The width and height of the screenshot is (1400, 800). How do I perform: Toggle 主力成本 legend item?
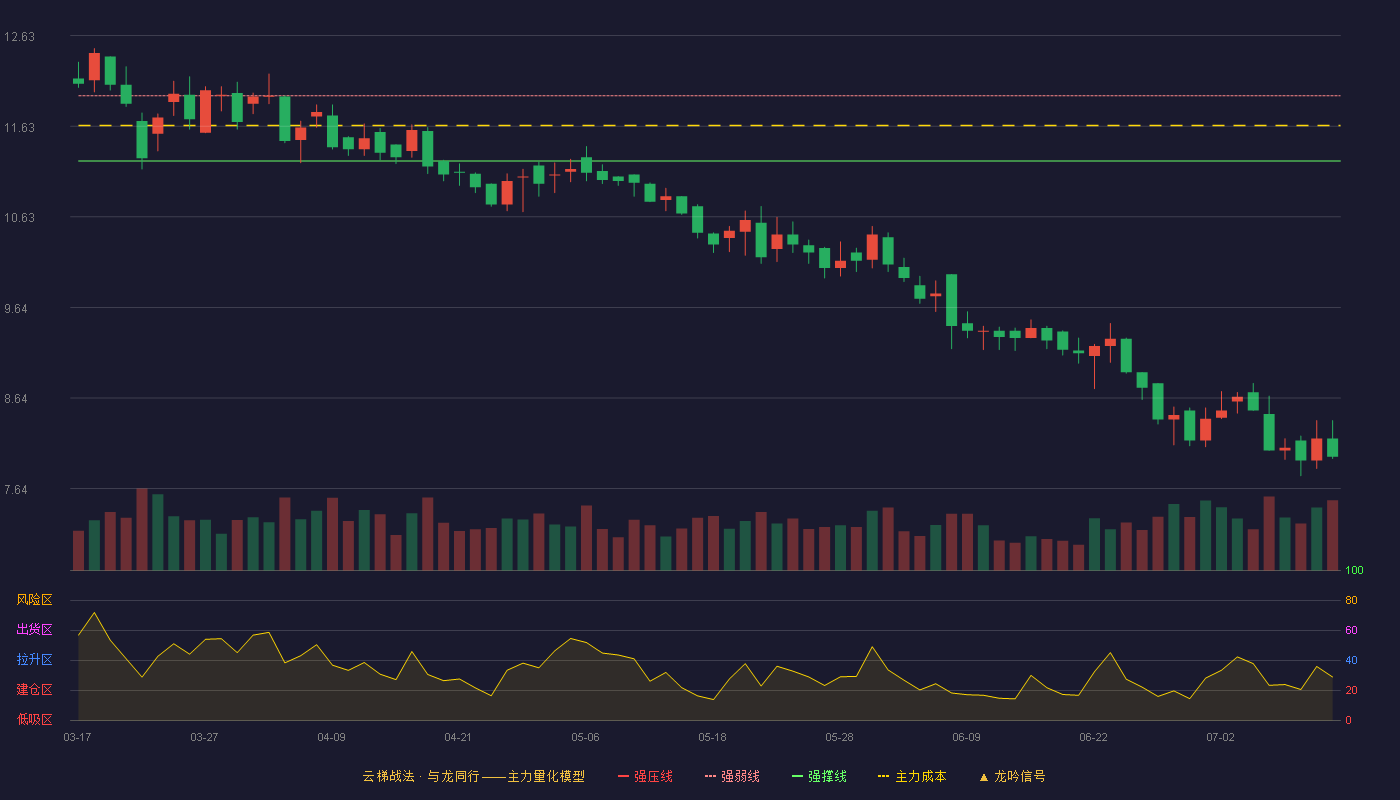(912, 776)
